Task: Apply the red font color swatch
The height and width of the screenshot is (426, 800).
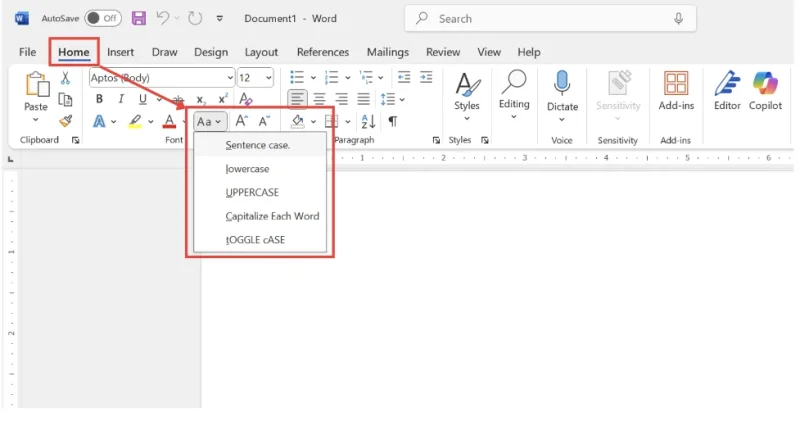Action: point(169,121)
